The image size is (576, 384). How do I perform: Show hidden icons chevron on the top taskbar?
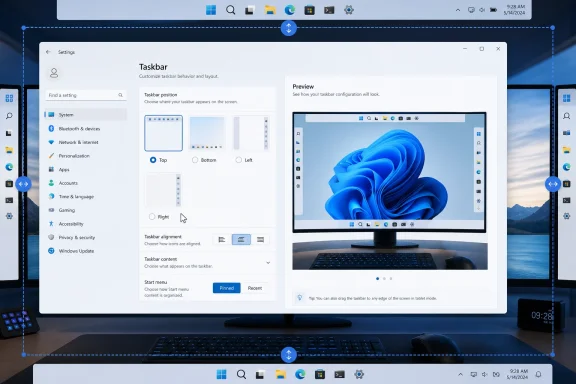point(458,10)
